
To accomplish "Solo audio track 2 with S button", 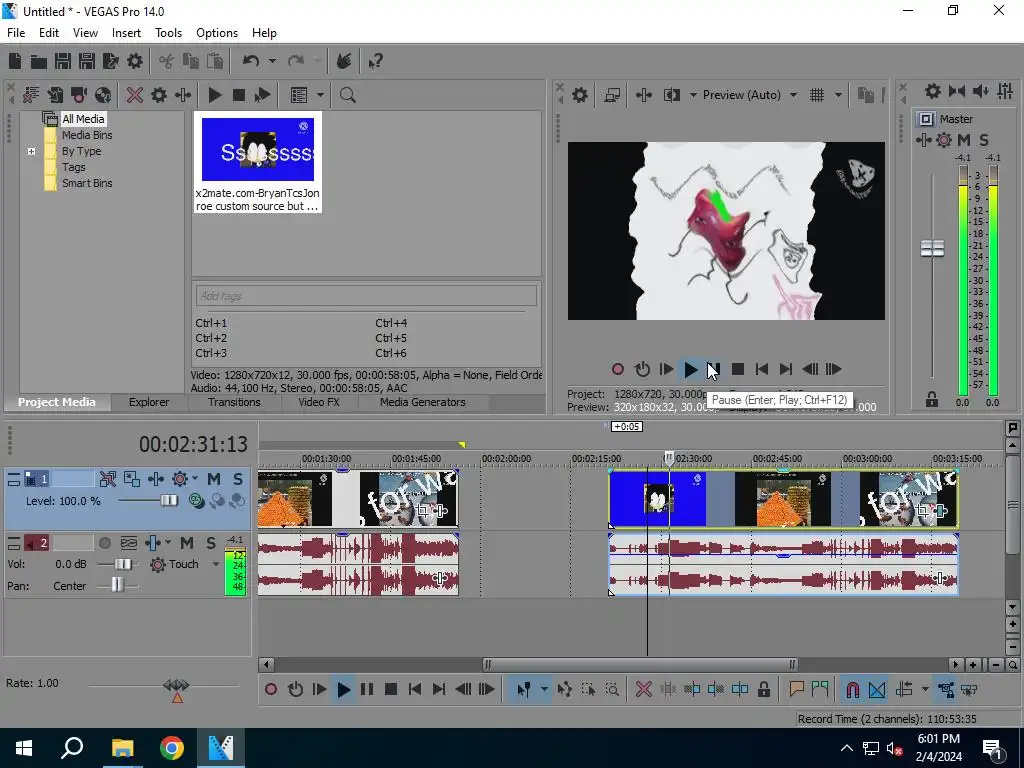I will [211, 543].
